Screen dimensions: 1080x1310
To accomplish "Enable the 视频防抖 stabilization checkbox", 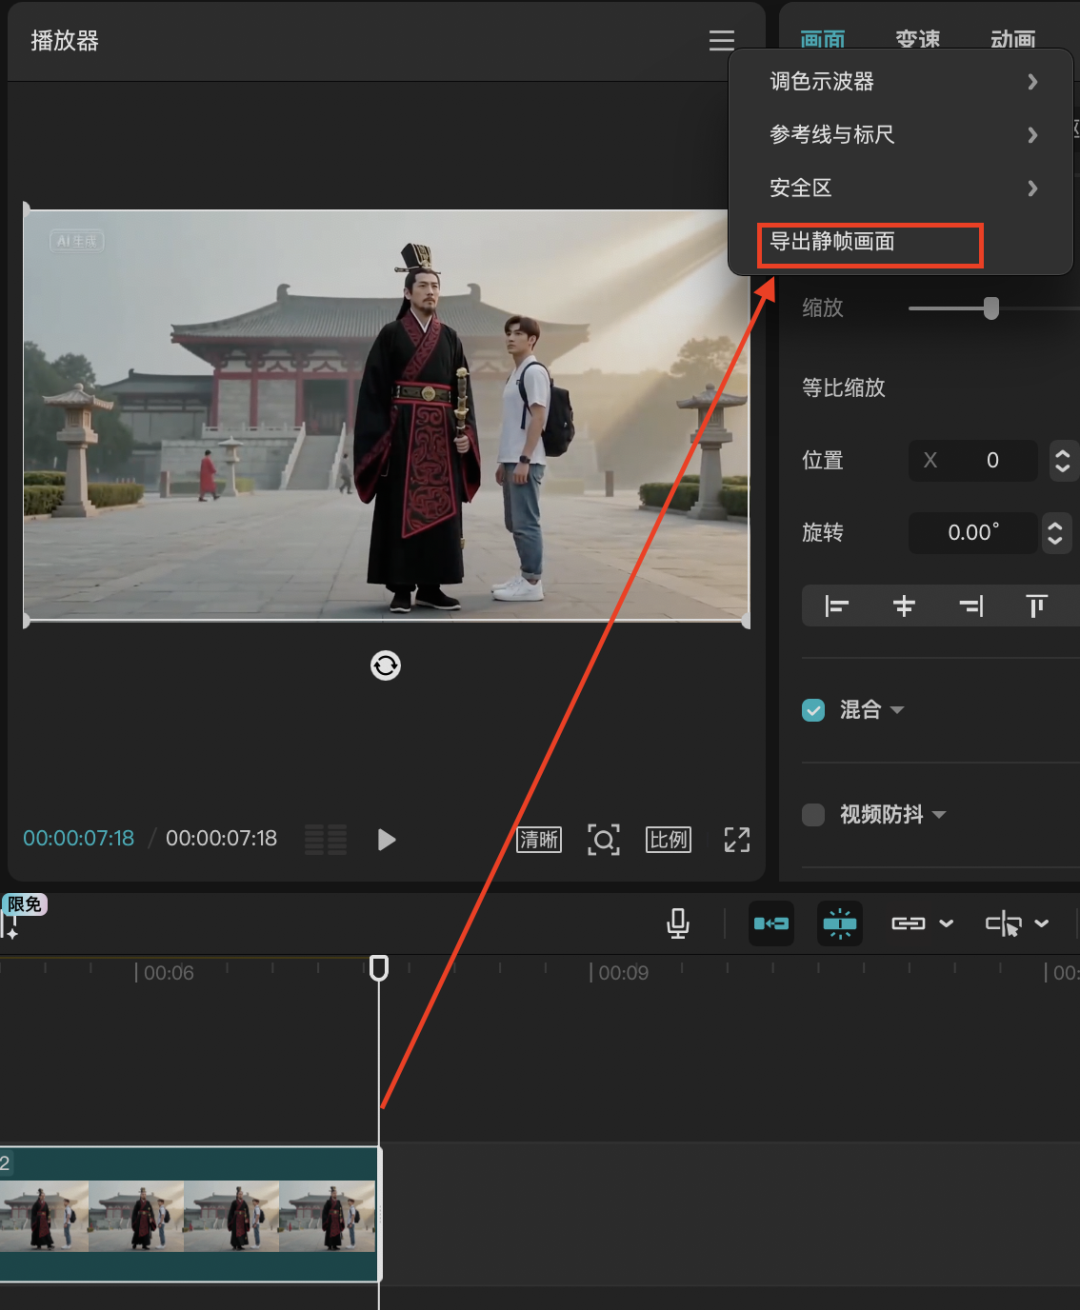I will pos(813,815).
